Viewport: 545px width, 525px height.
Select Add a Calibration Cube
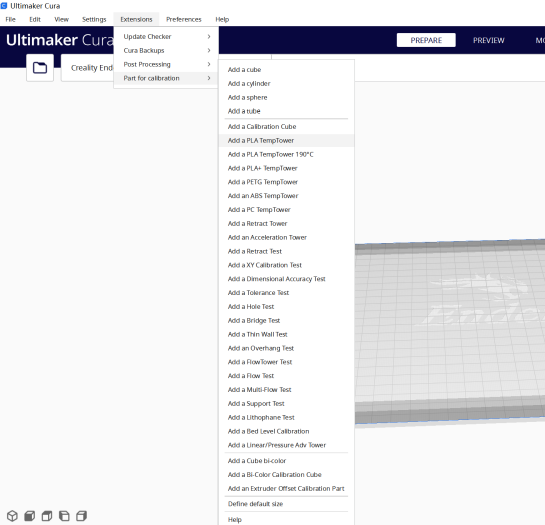(x=286, y=127)
